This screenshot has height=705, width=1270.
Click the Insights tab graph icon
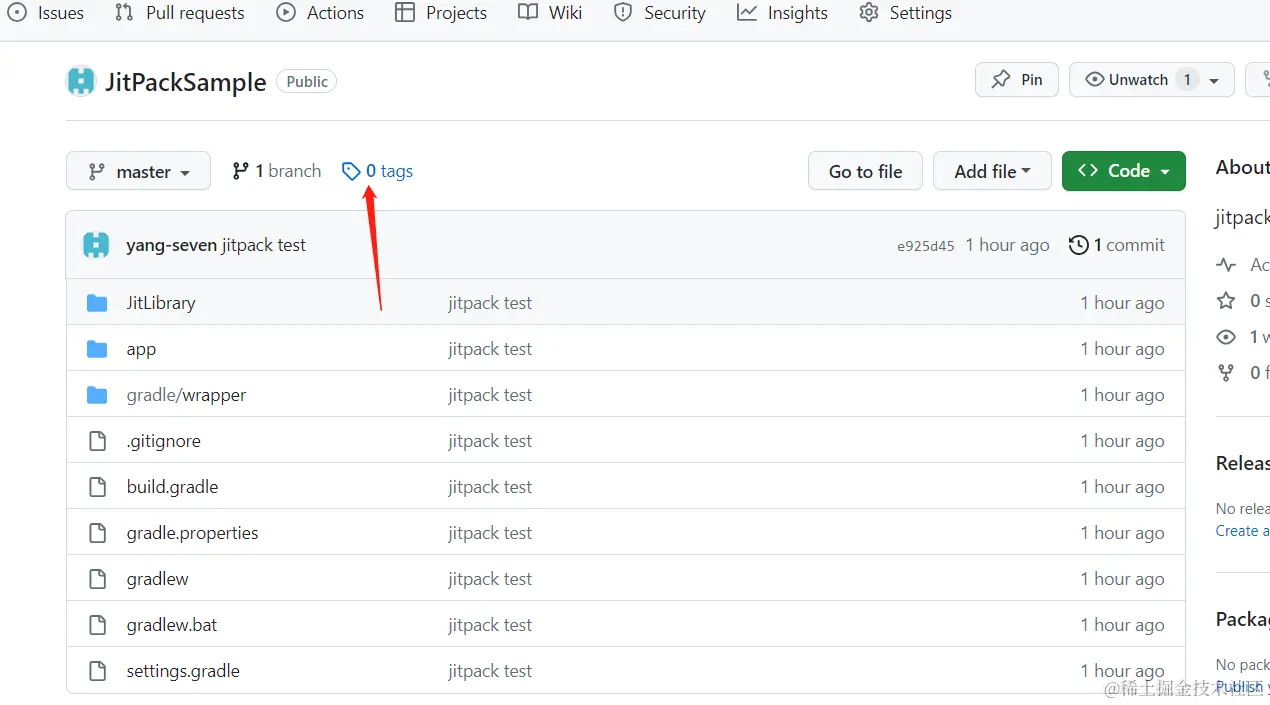747,13
